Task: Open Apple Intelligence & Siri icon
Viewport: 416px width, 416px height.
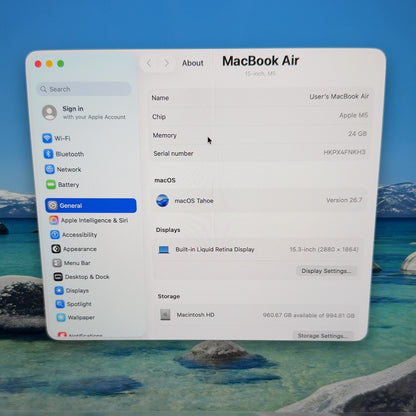Action: 54,220
